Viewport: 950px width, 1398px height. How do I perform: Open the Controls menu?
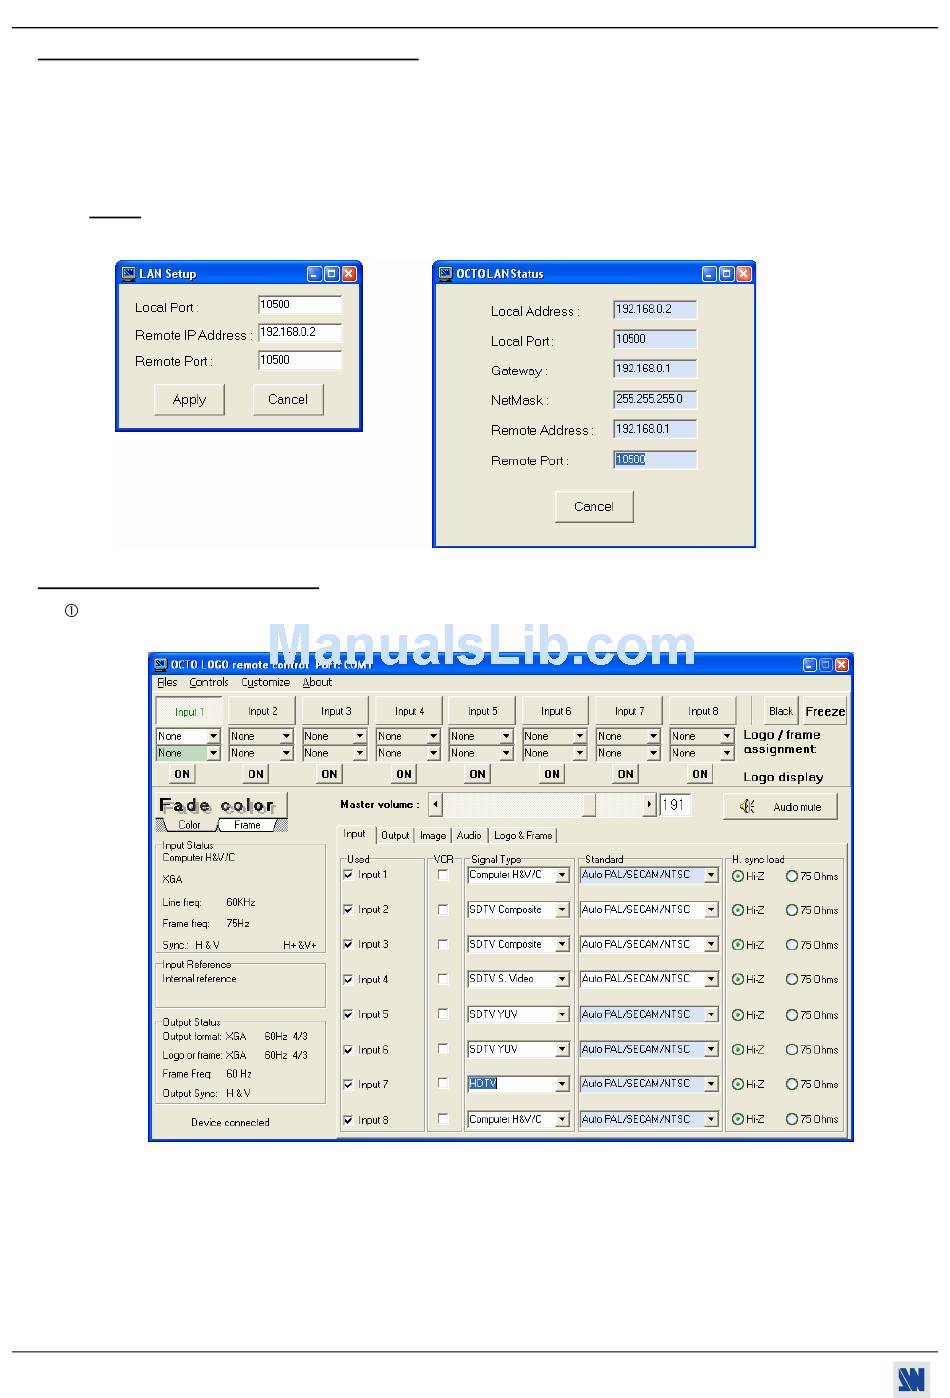(209, 682)
